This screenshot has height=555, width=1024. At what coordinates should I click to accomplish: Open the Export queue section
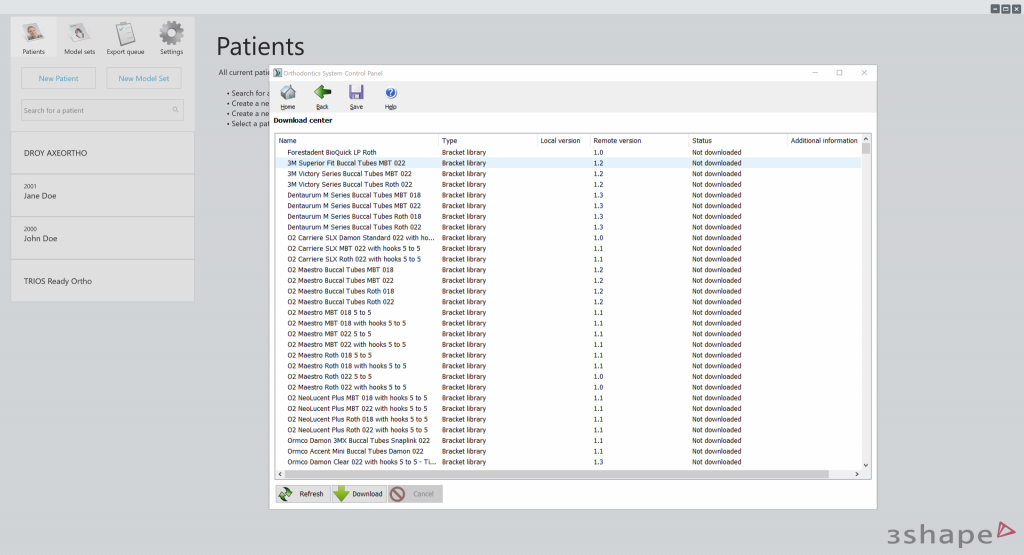pos(125,37)
